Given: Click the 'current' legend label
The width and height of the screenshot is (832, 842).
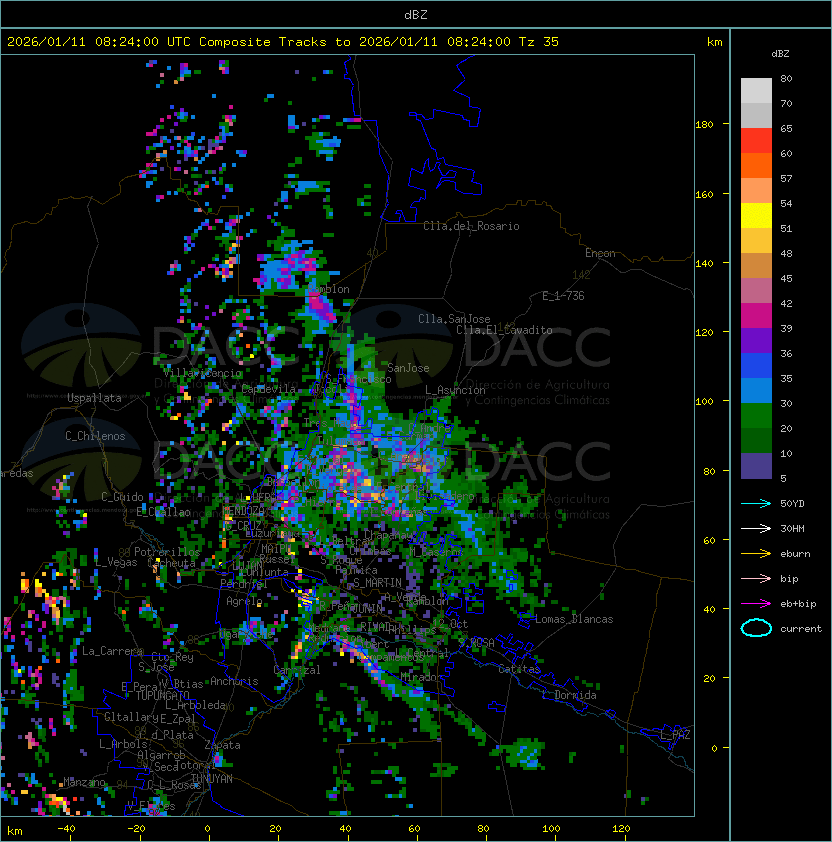Looking at the screenshot, I should pyautogui.click(x=801, y=629).
